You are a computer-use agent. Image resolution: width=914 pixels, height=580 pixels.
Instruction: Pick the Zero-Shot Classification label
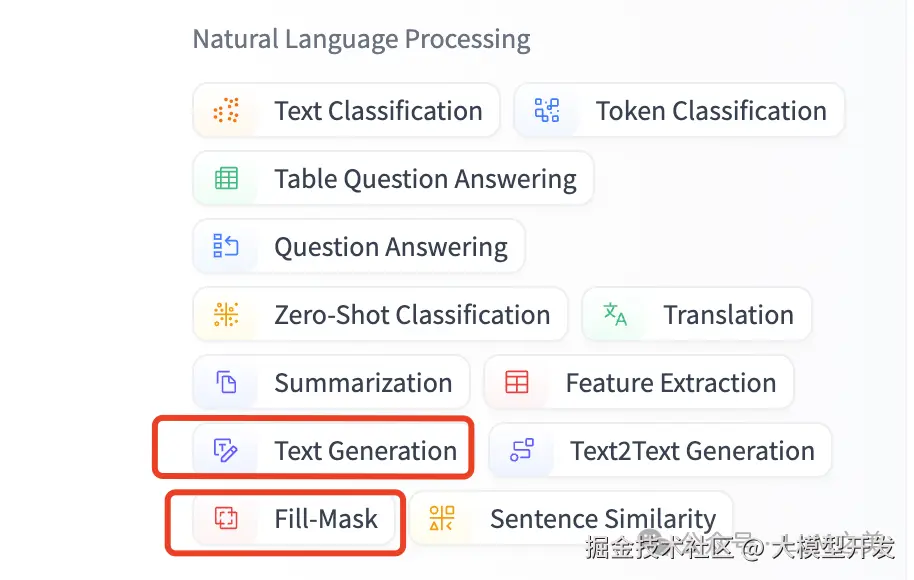tap(412, 315)
